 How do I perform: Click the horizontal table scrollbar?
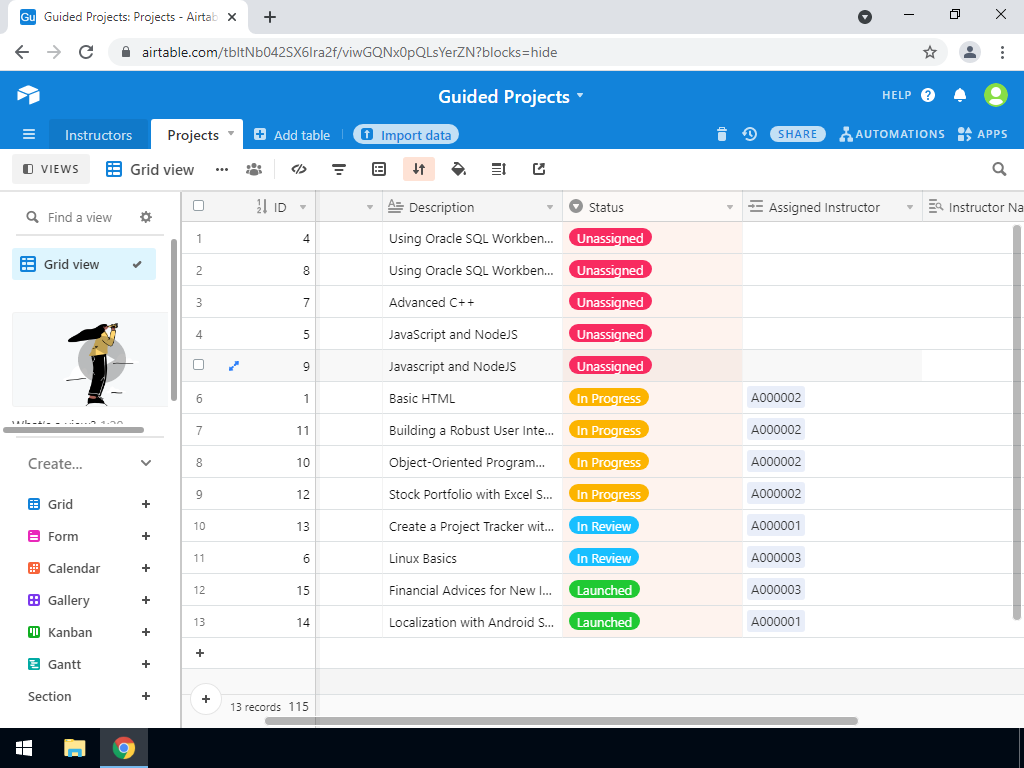click(561, 721)
